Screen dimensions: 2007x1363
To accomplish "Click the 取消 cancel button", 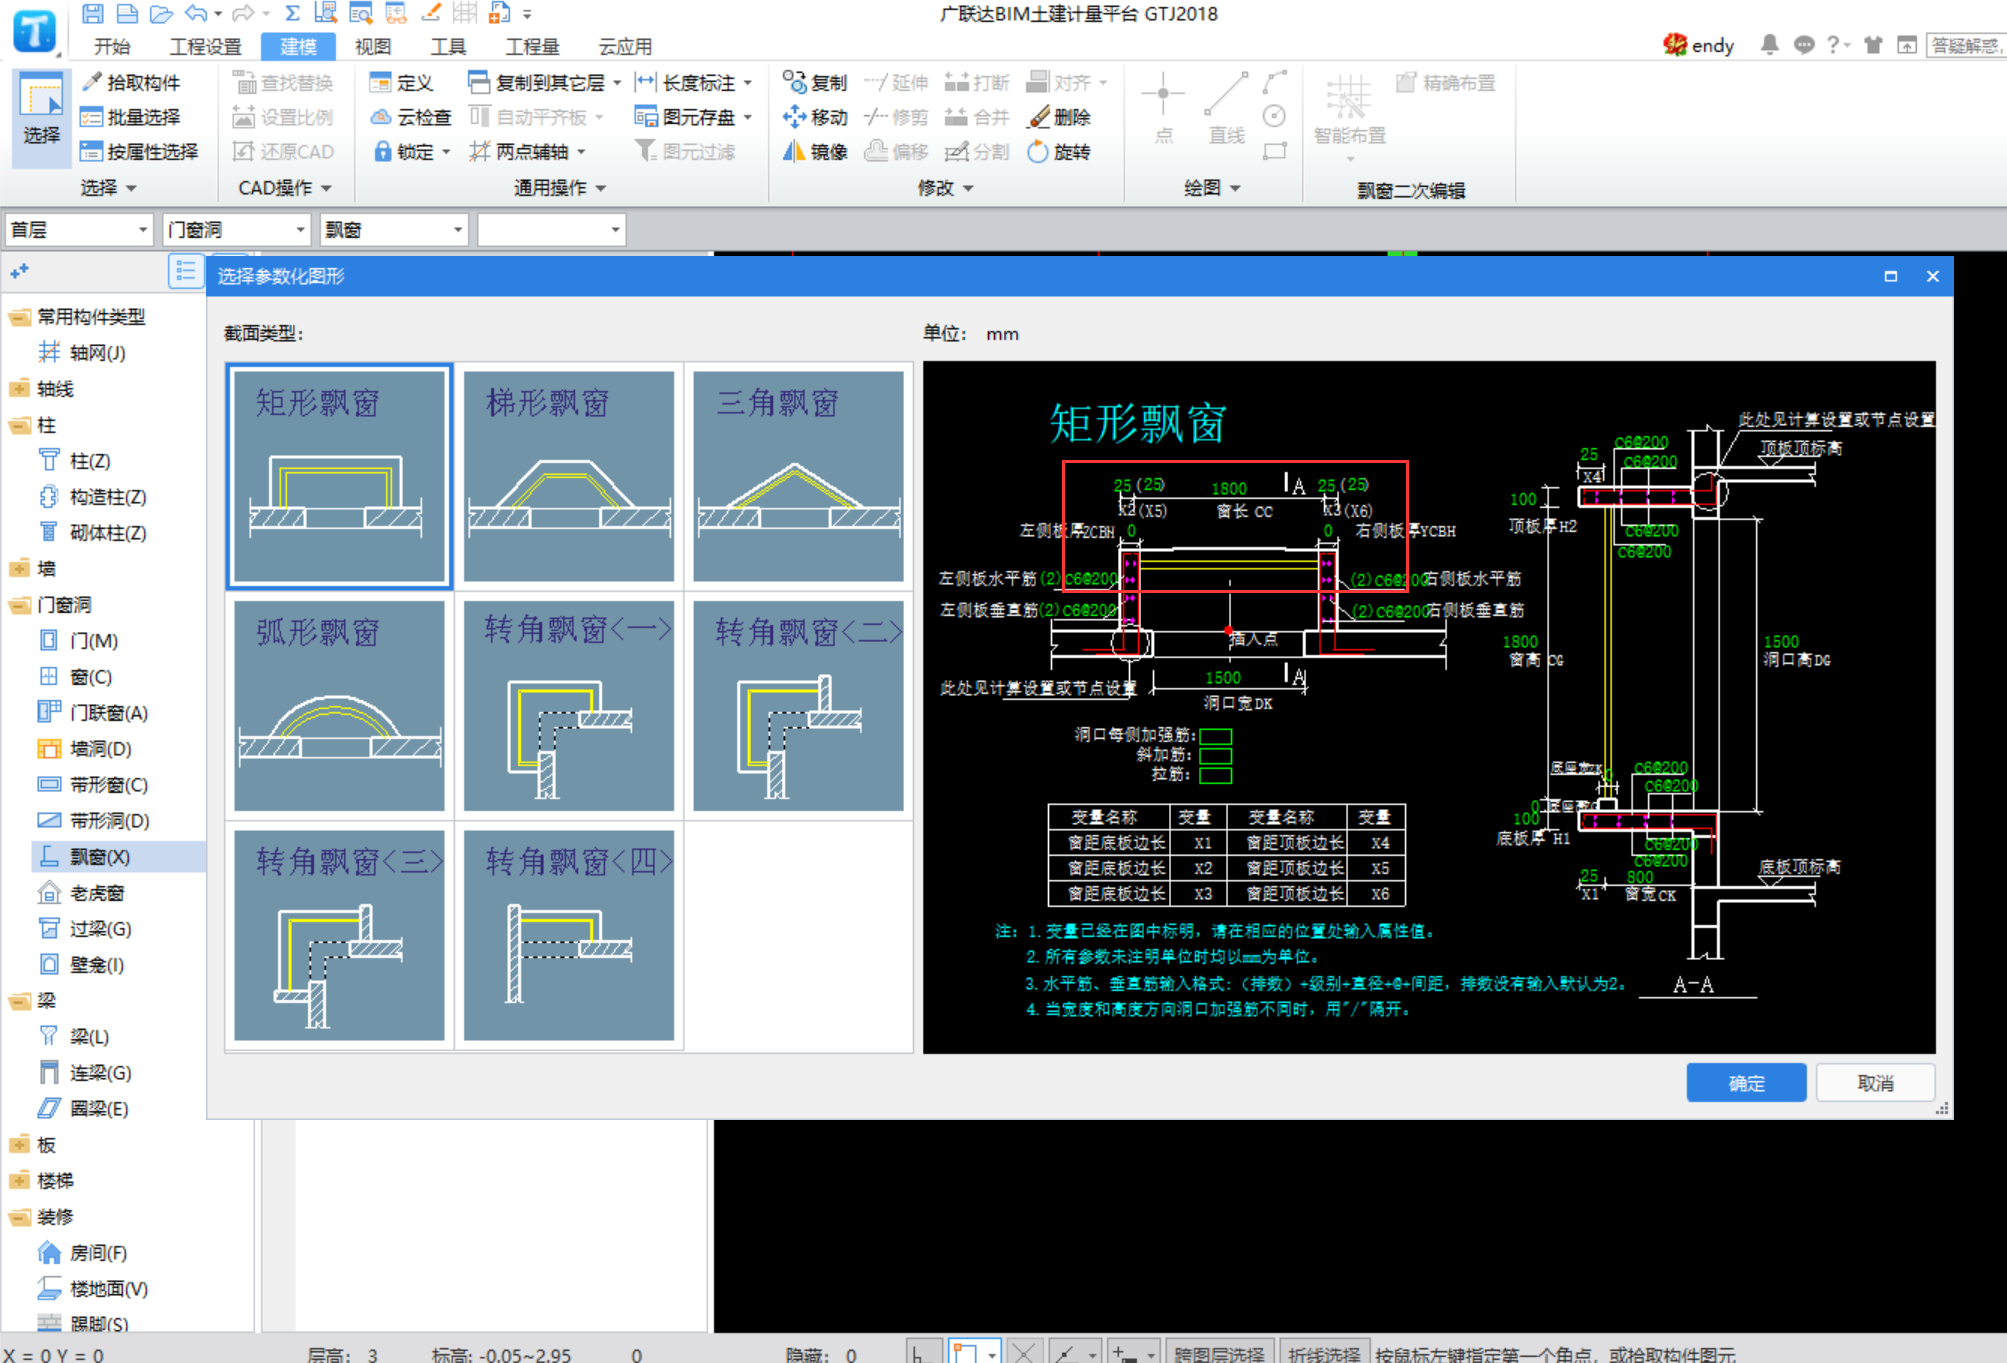I will [1875, 1083].
